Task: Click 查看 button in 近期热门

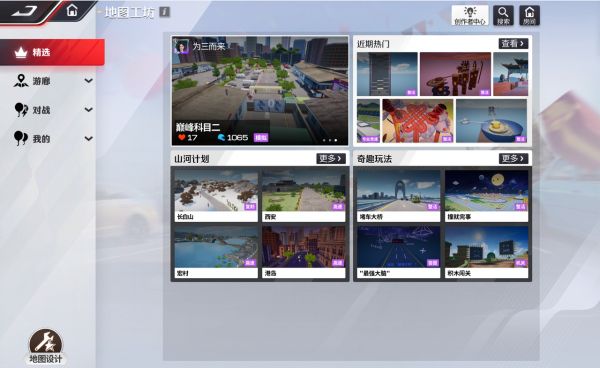Action: coord(513,44)
